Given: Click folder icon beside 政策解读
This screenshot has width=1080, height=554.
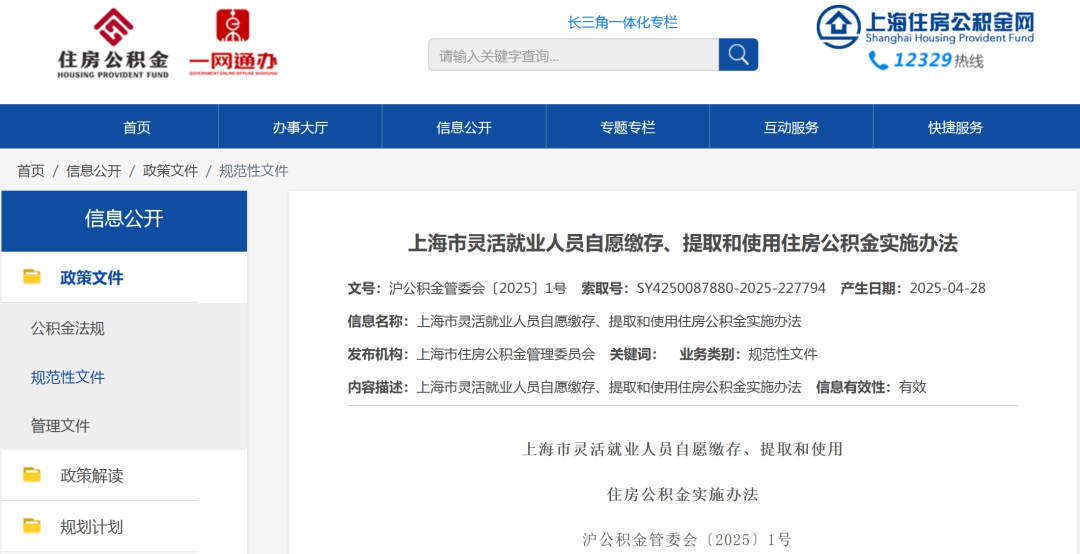Looking at the screenshot, I should coord(32,475).
